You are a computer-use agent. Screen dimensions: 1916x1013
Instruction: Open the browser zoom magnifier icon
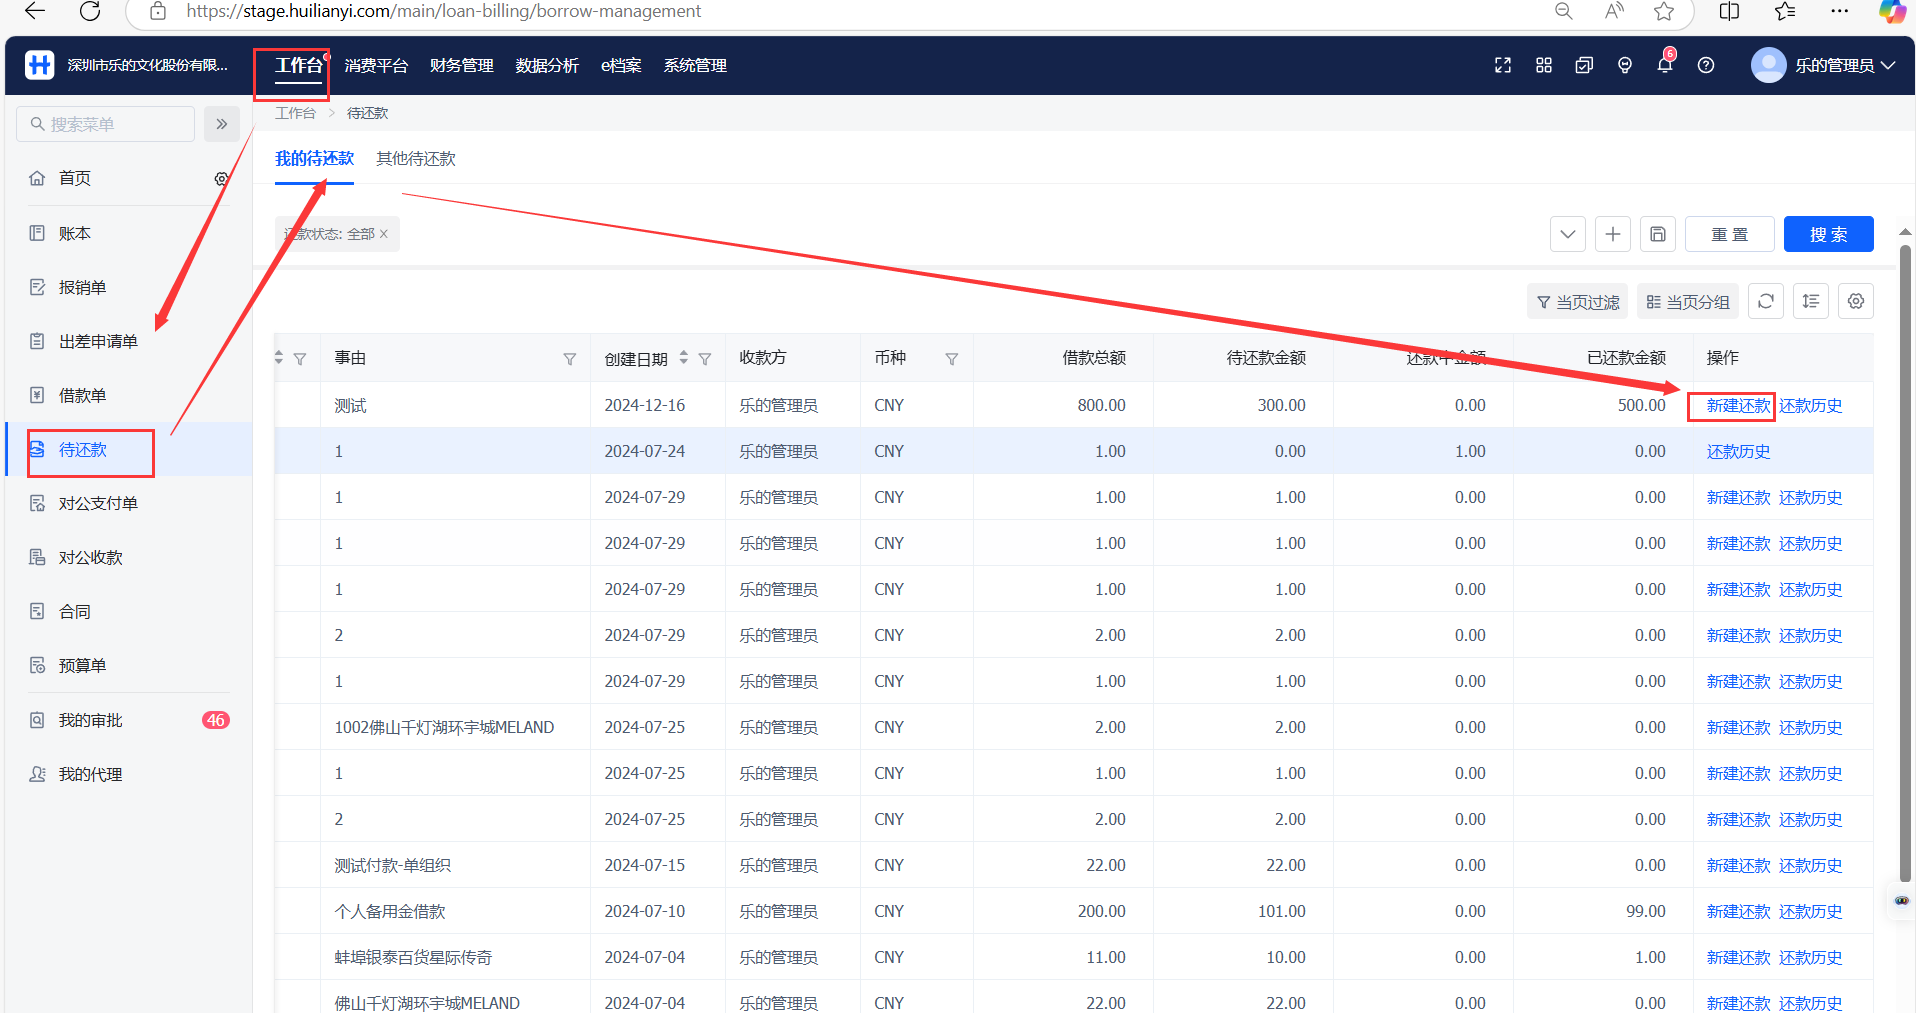[x=1564, y=11]
